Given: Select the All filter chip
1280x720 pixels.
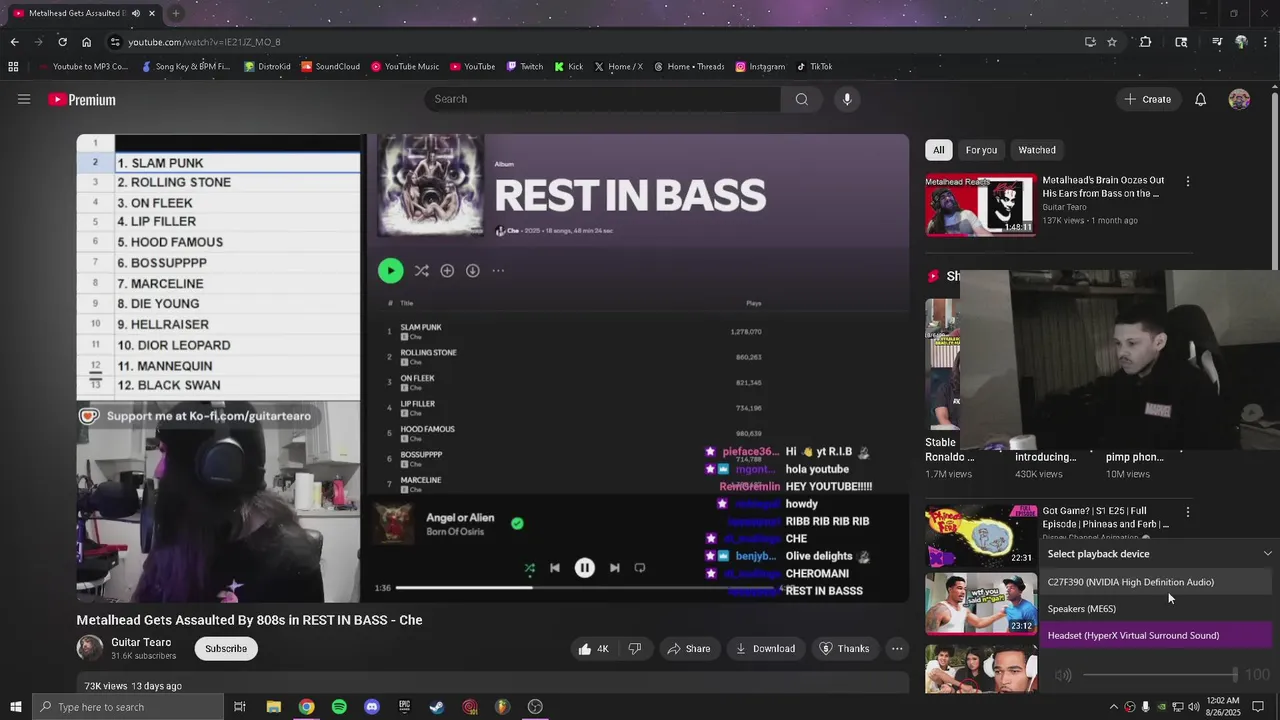Looking at the screenshot, I should coord(938,150).
